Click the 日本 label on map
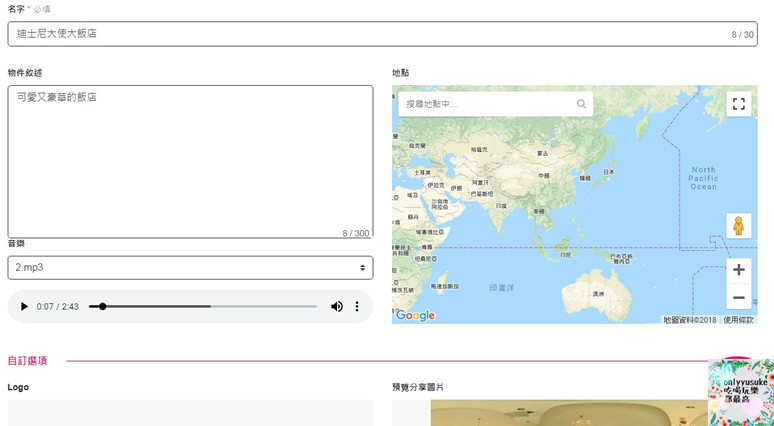Viewport: 774px width, 426px height. coord(609,172)
